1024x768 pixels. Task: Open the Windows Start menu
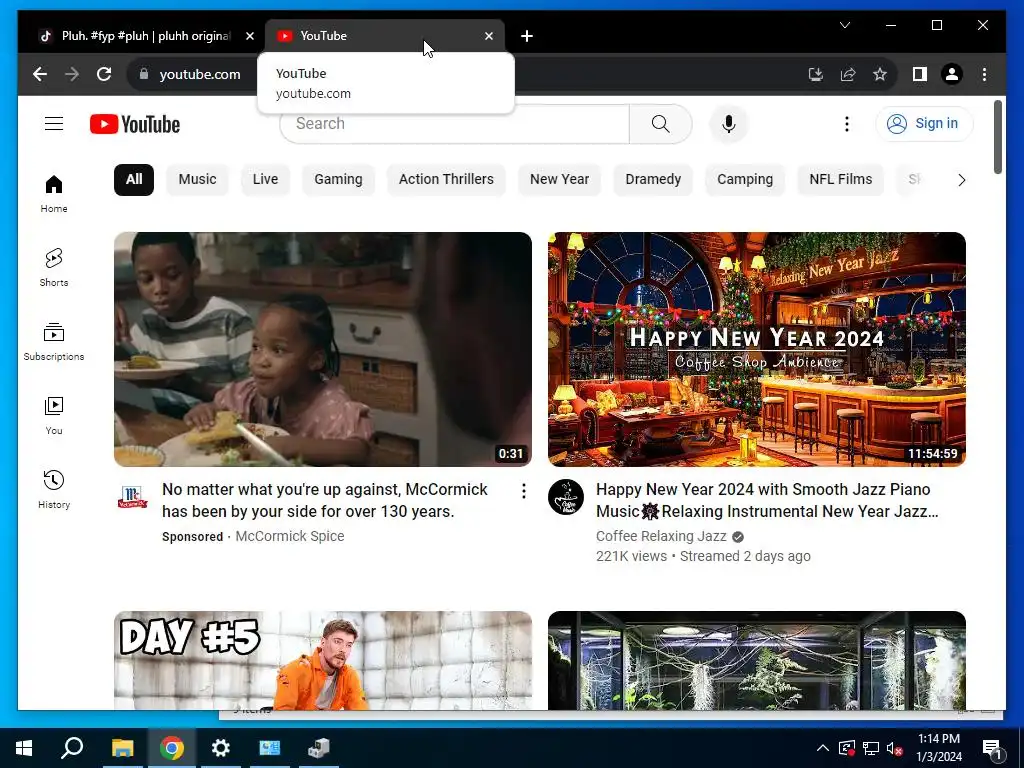coord(24,748)
